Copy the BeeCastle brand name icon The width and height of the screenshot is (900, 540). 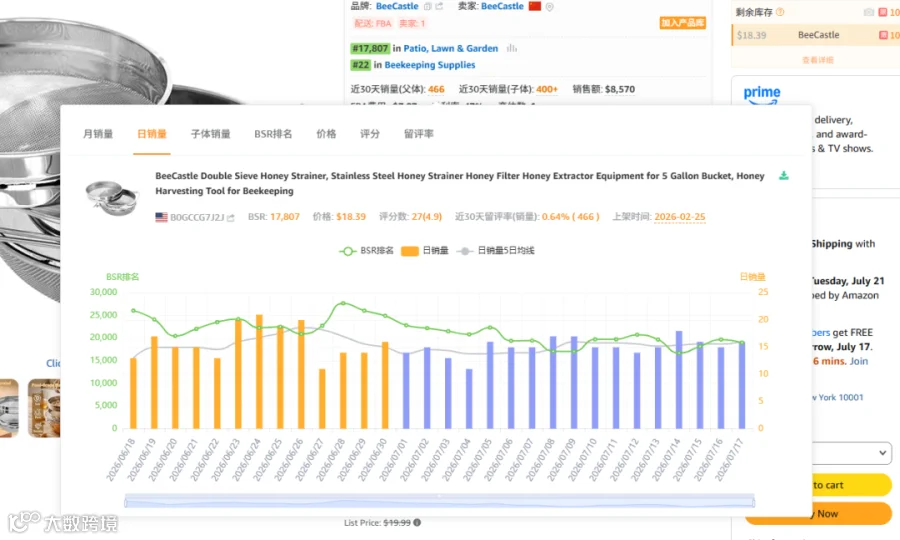coord(427,6)
